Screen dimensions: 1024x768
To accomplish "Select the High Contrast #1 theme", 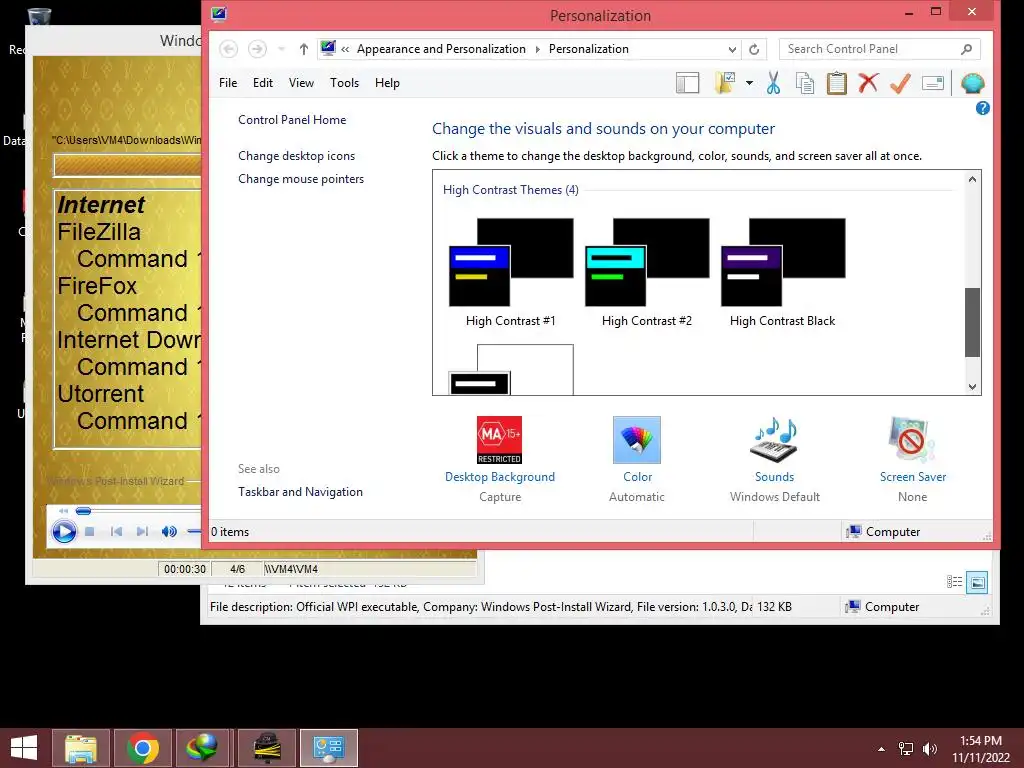I will coord(511,272).
